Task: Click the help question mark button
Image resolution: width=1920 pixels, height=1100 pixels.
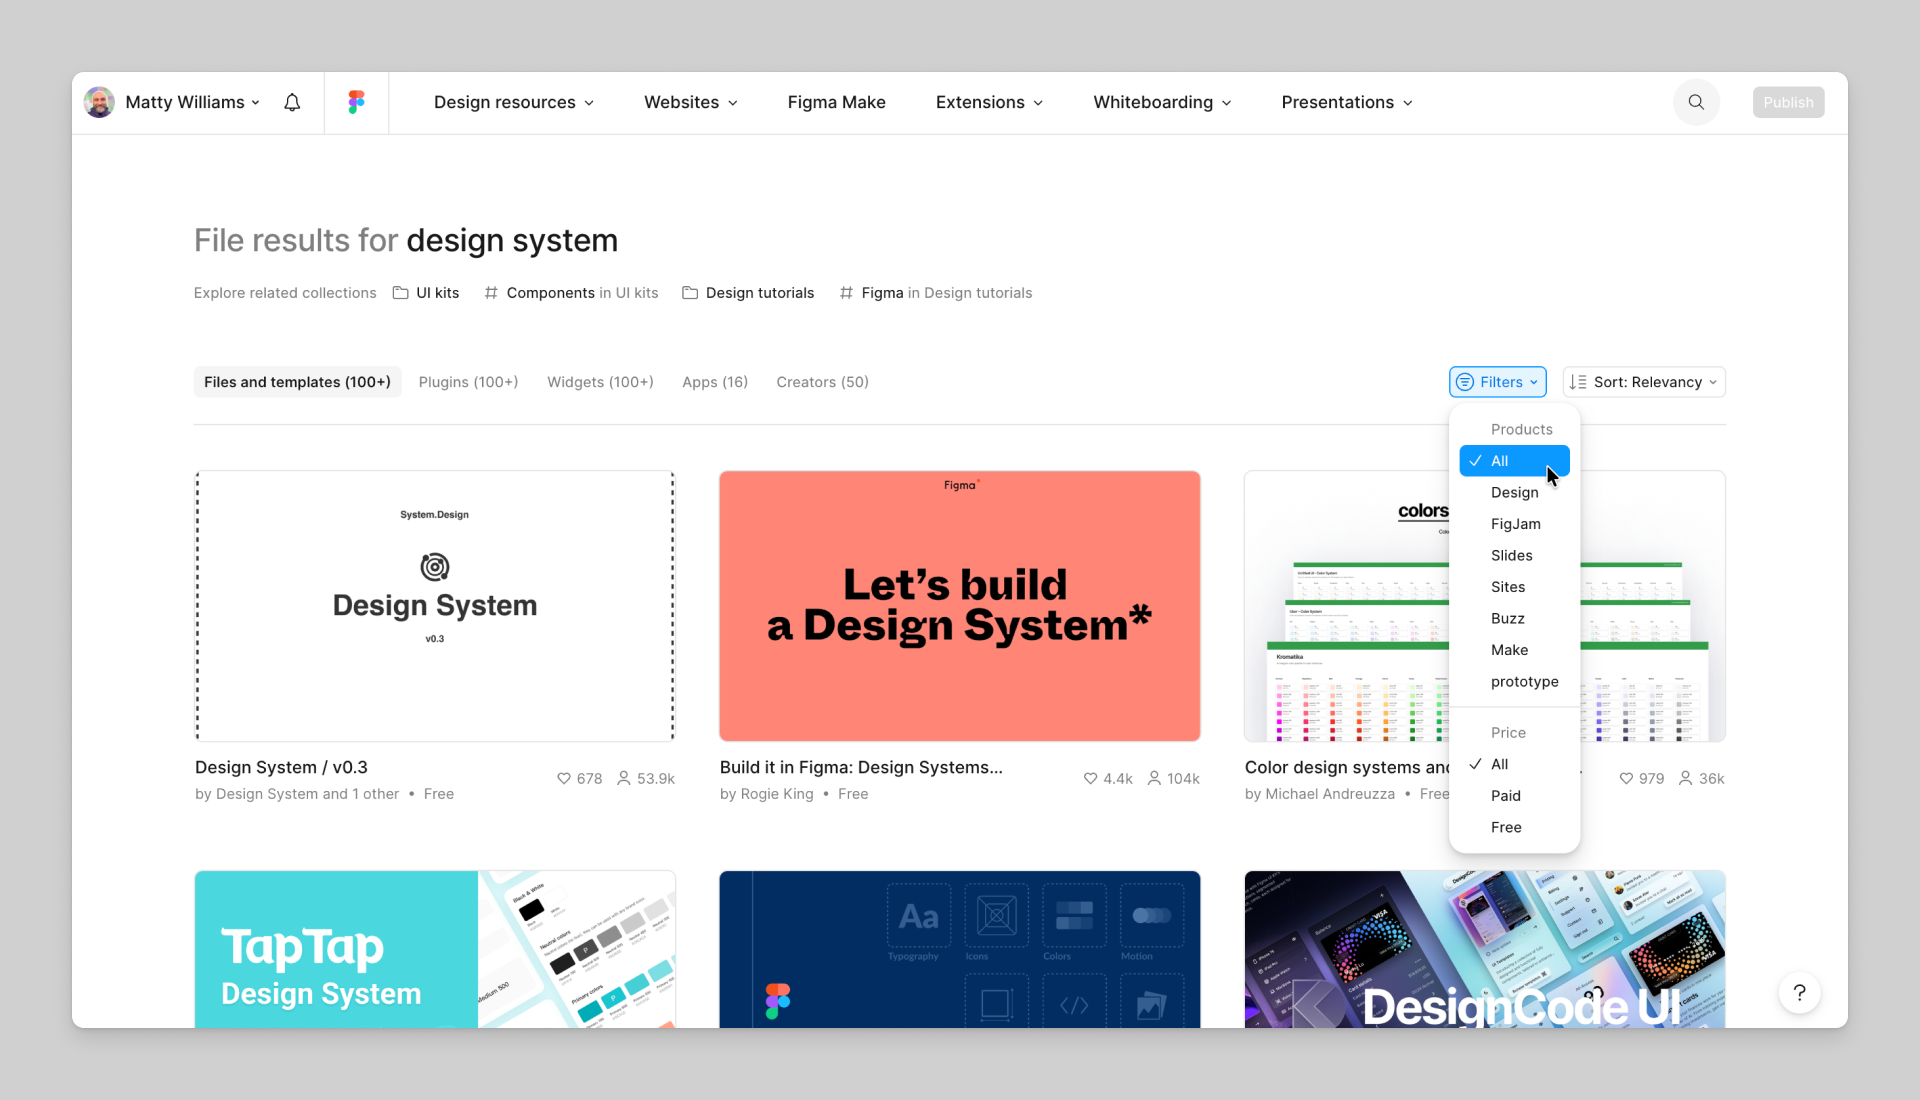Action: point(1799,993)
